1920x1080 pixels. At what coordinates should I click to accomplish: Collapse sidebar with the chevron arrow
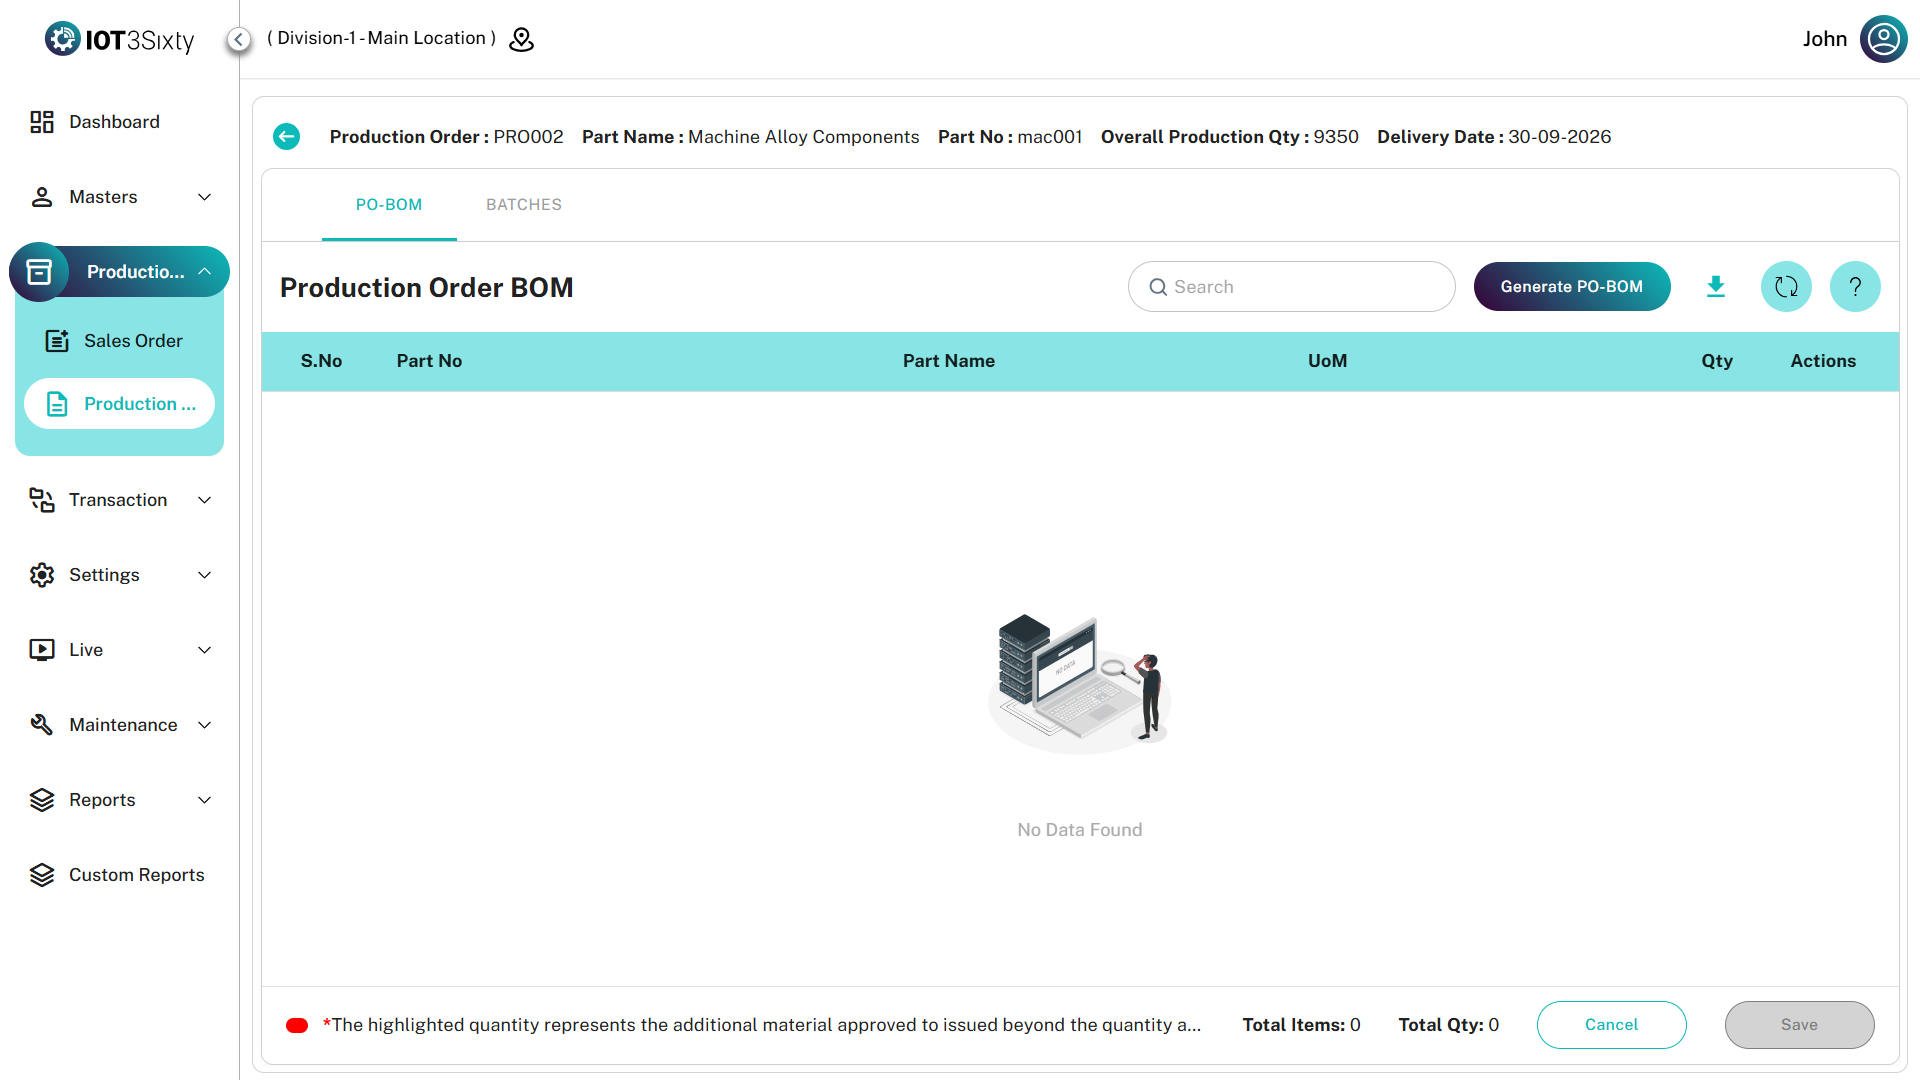tap(238, 39)
